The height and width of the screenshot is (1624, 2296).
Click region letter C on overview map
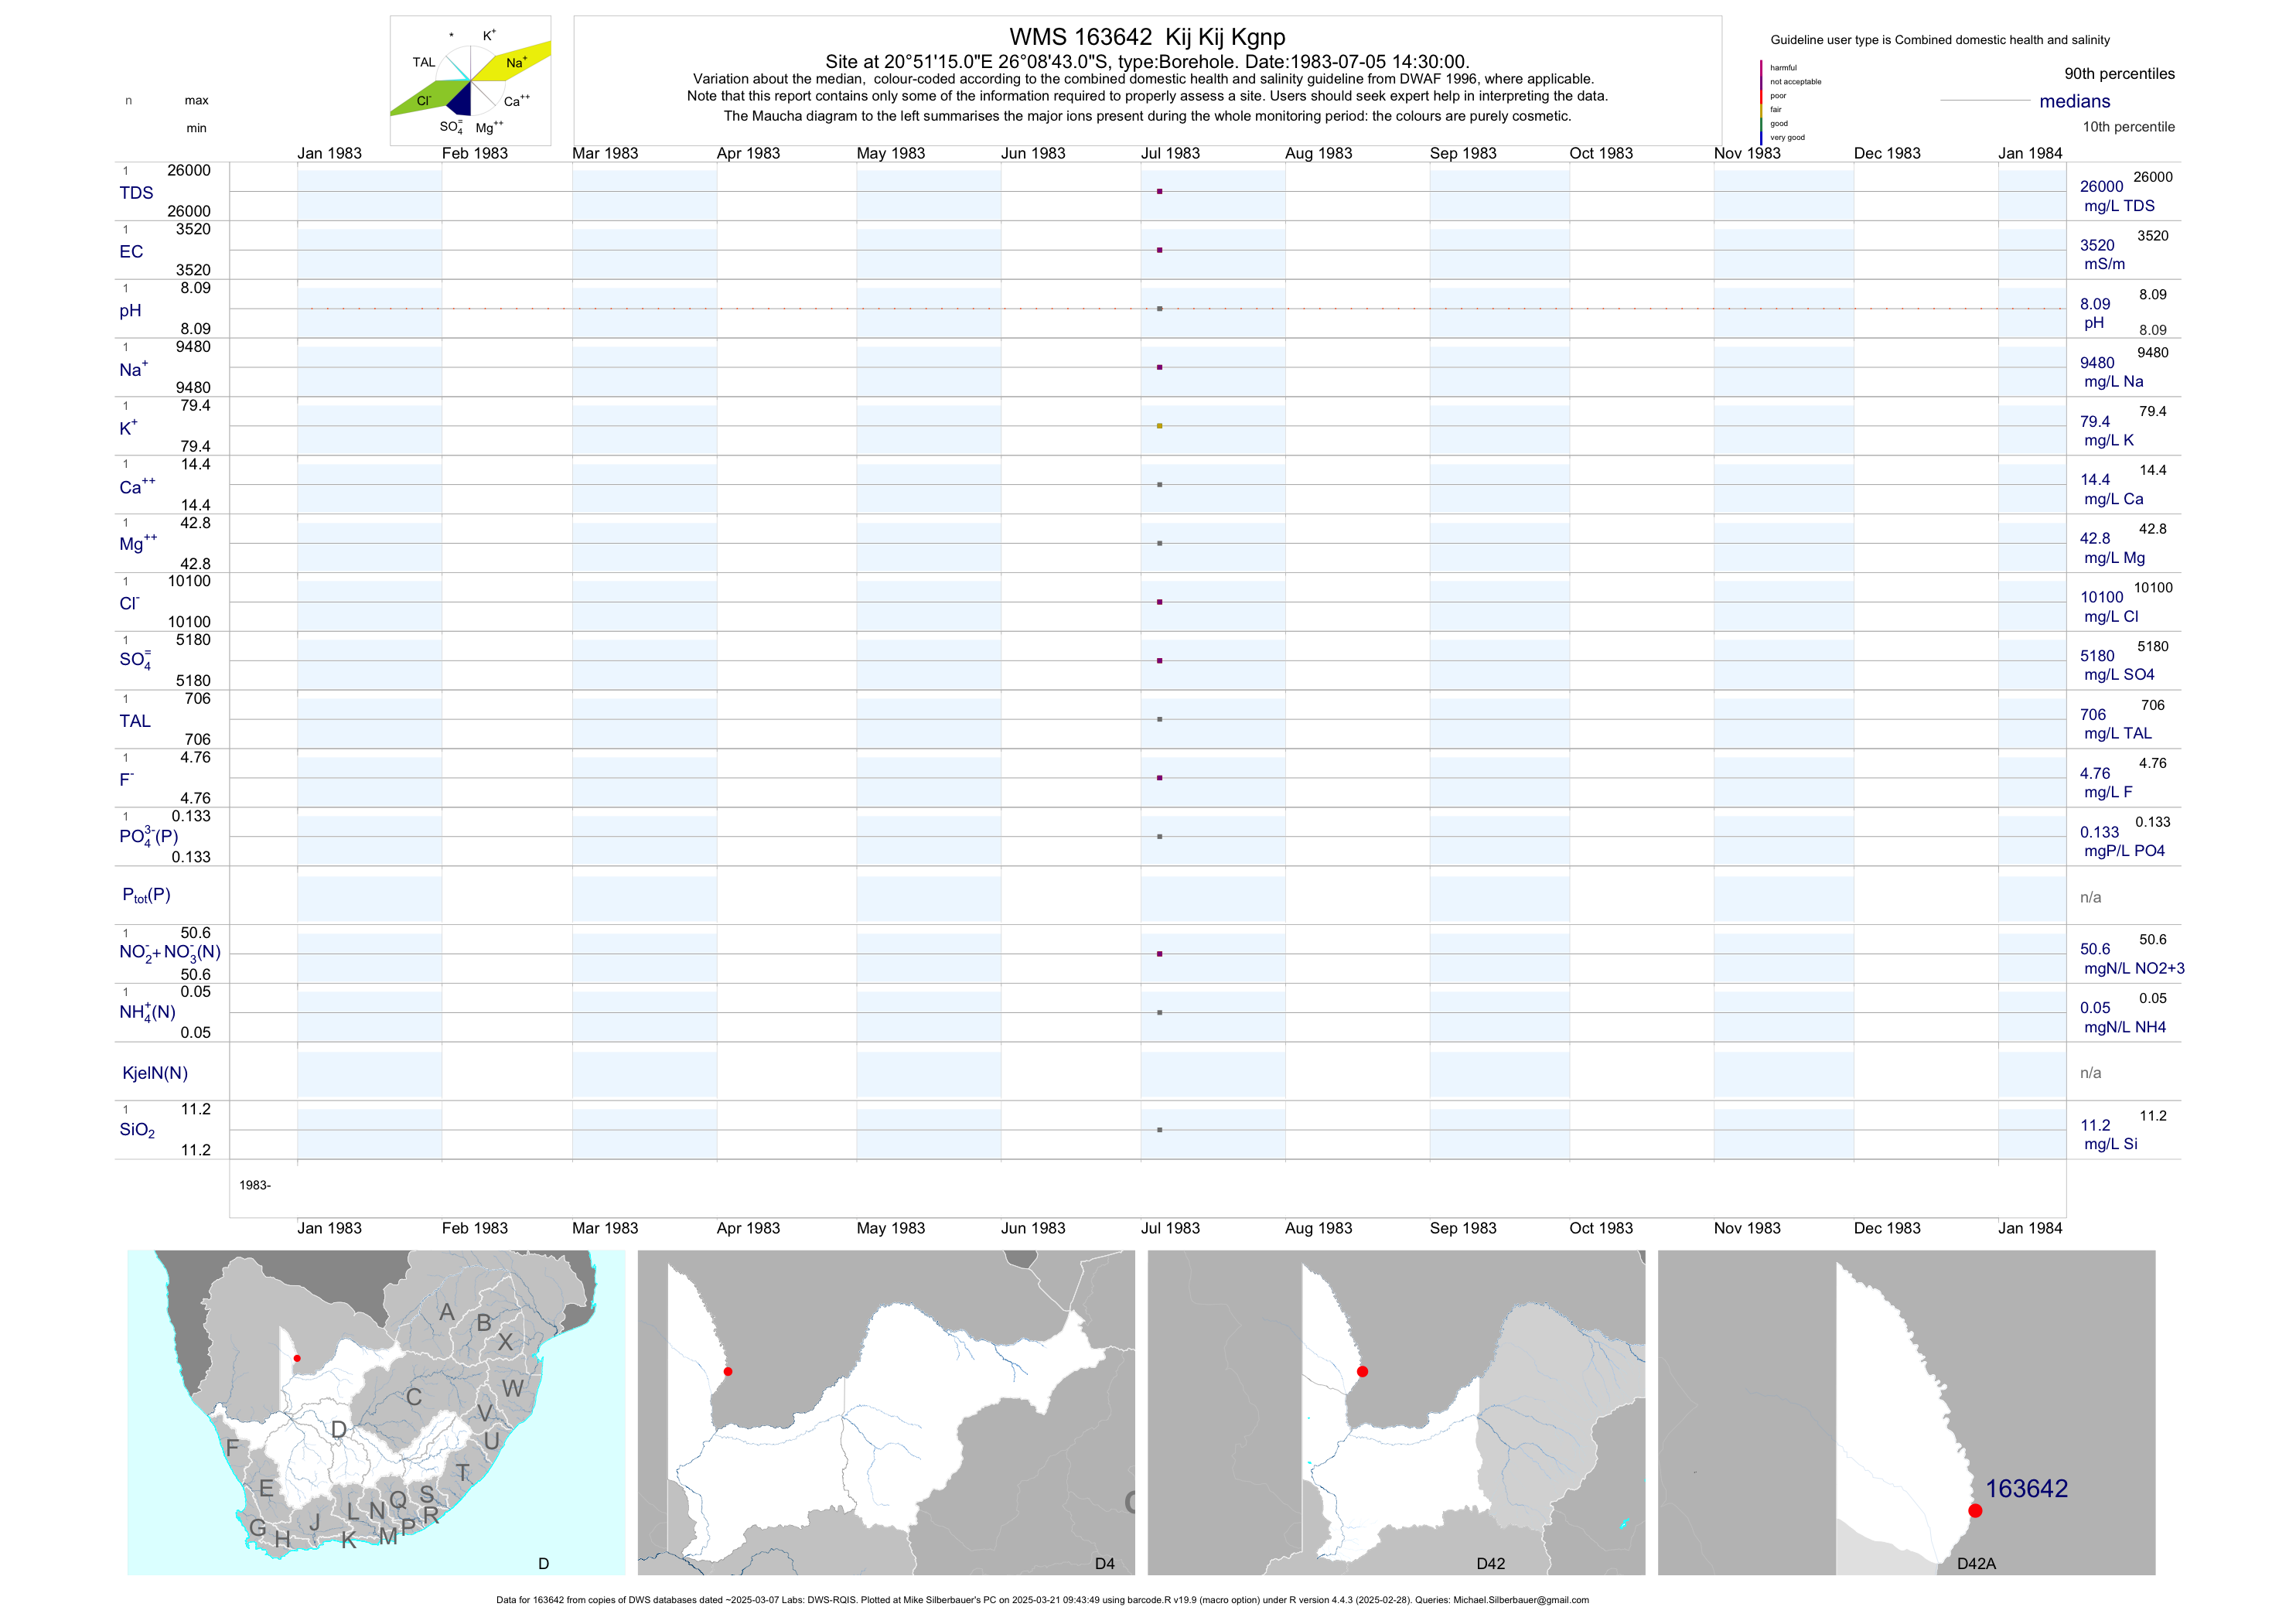point(413,1397)
